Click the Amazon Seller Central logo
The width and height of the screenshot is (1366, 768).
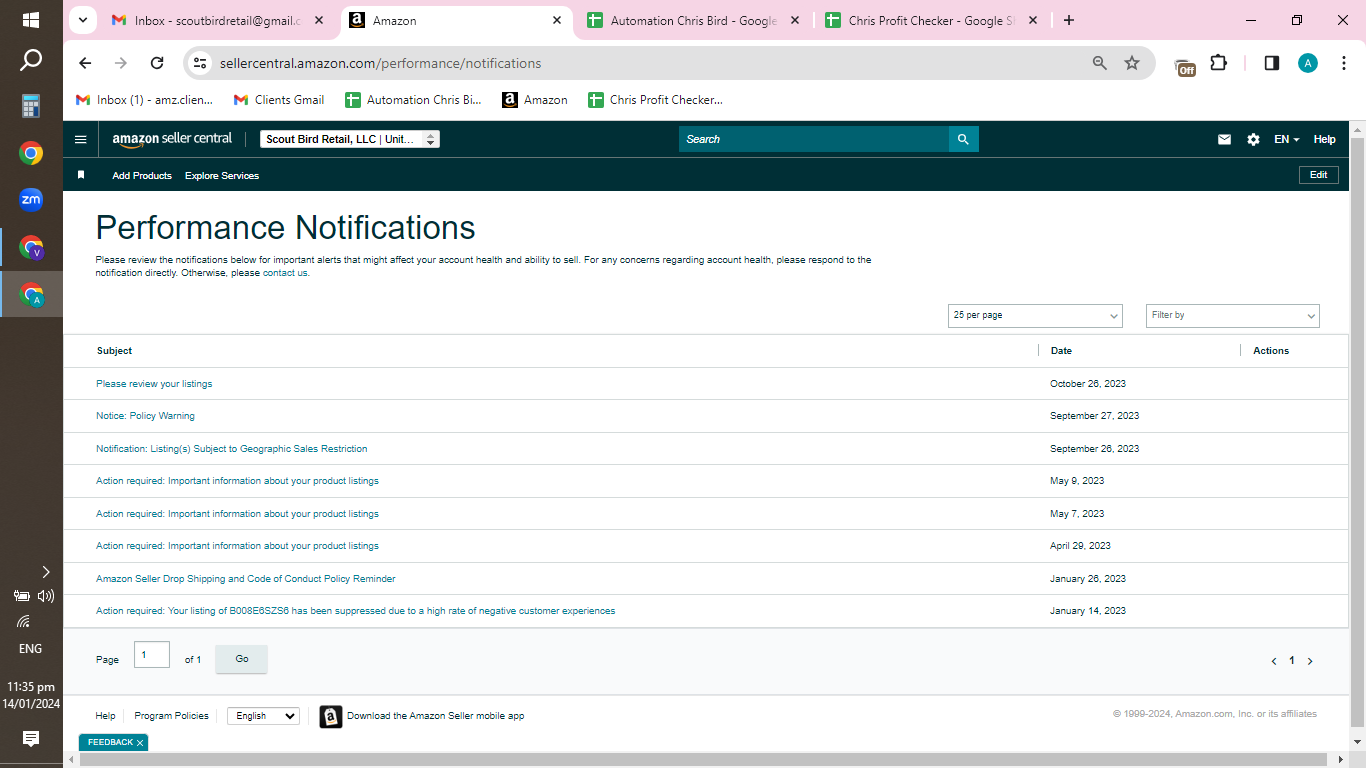click(172, 139)
